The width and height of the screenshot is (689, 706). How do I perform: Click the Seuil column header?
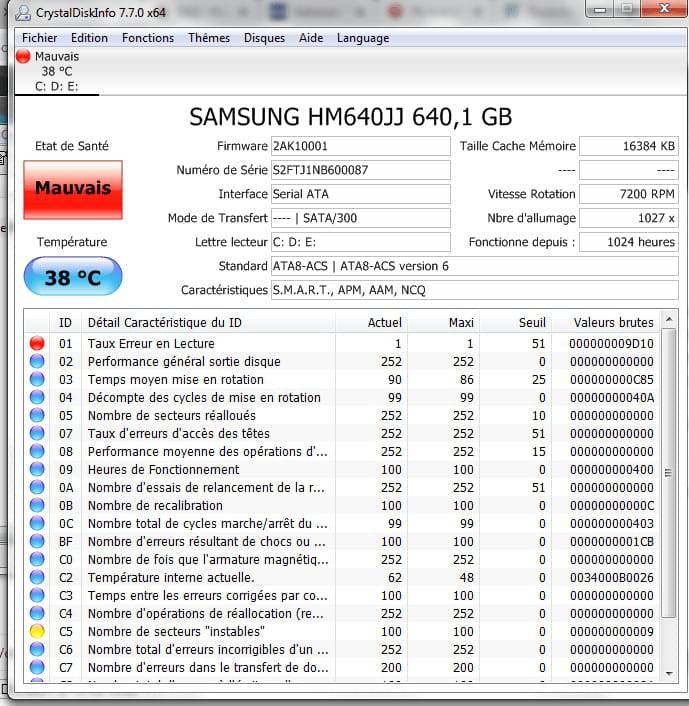[x=516, y=322]
